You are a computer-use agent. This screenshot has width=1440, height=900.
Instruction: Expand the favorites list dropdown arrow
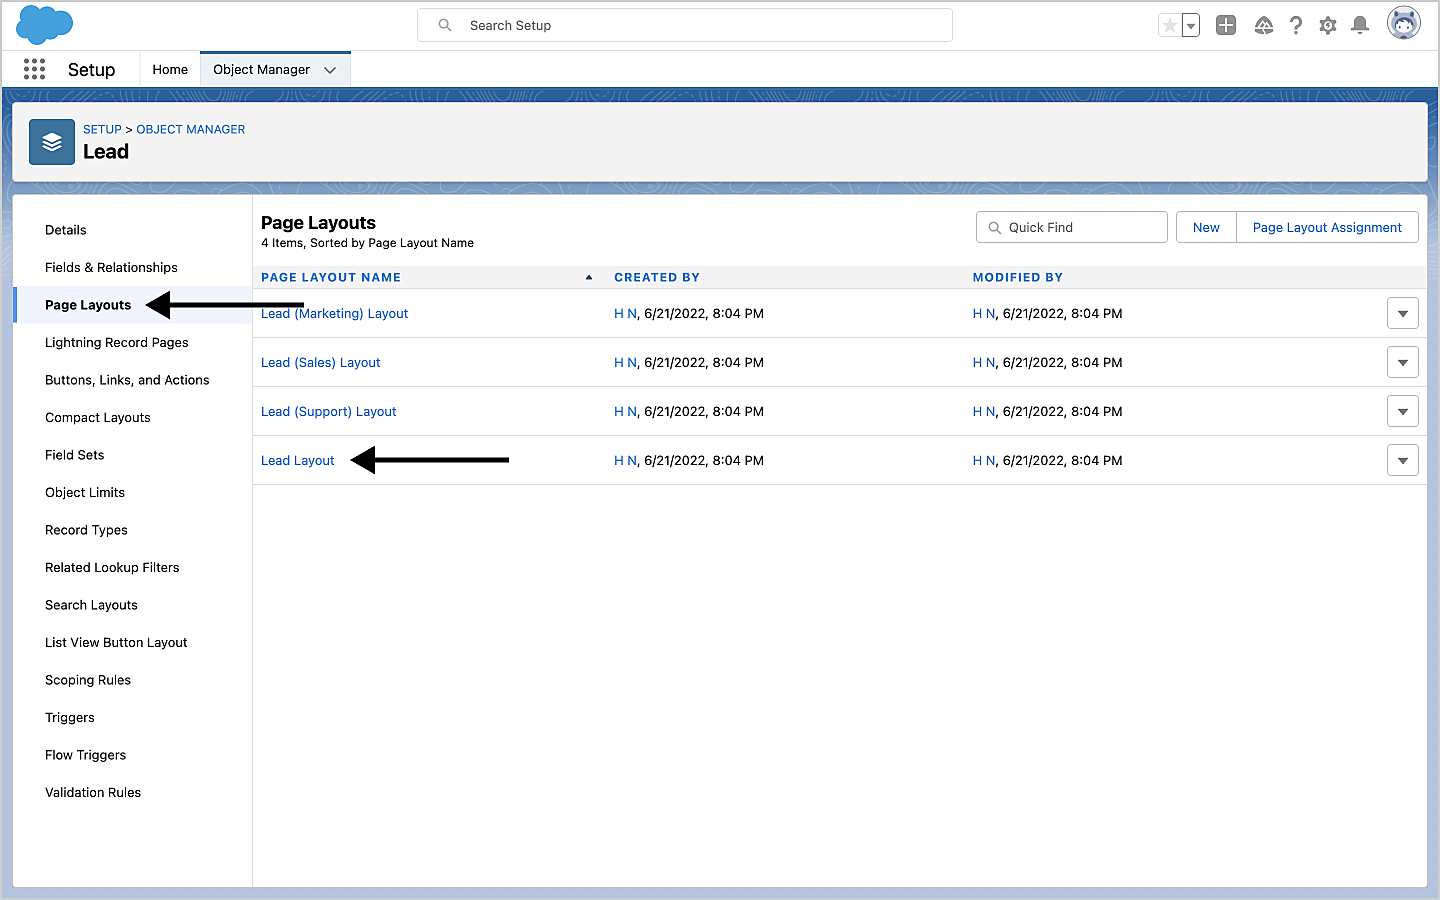[x=1191, y=26]
